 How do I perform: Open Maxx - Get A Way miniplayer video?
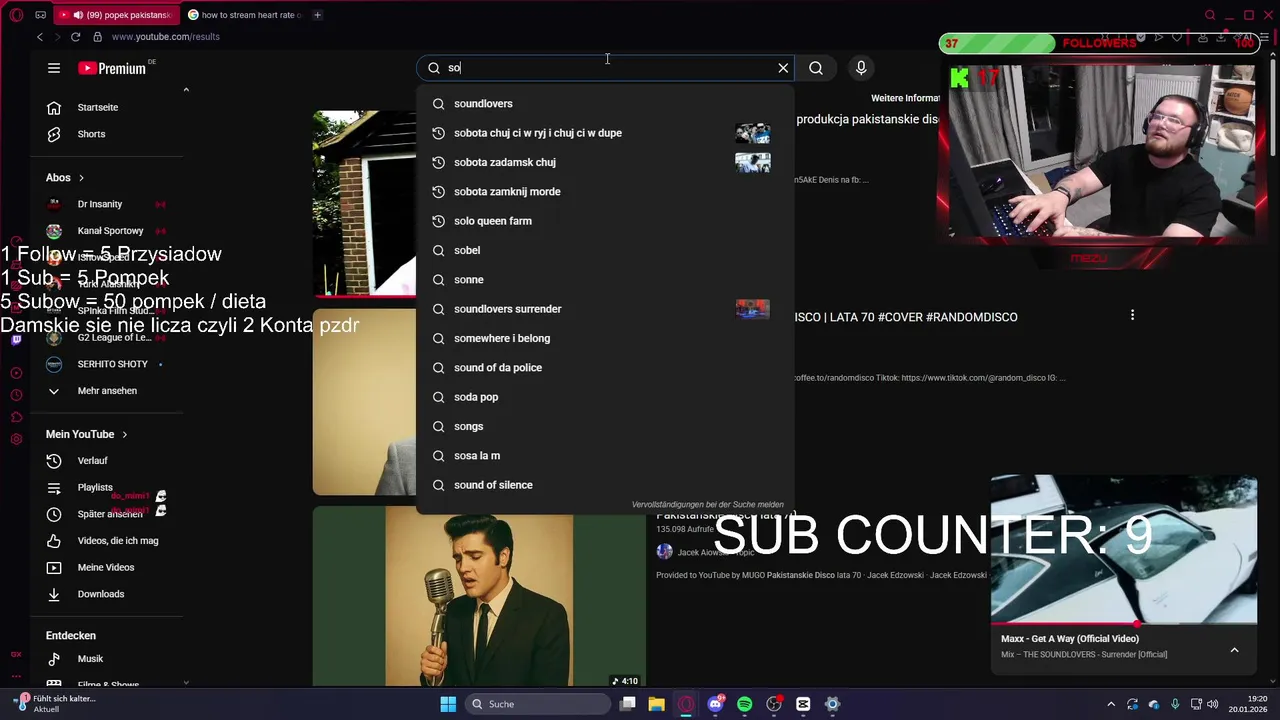1124,549
